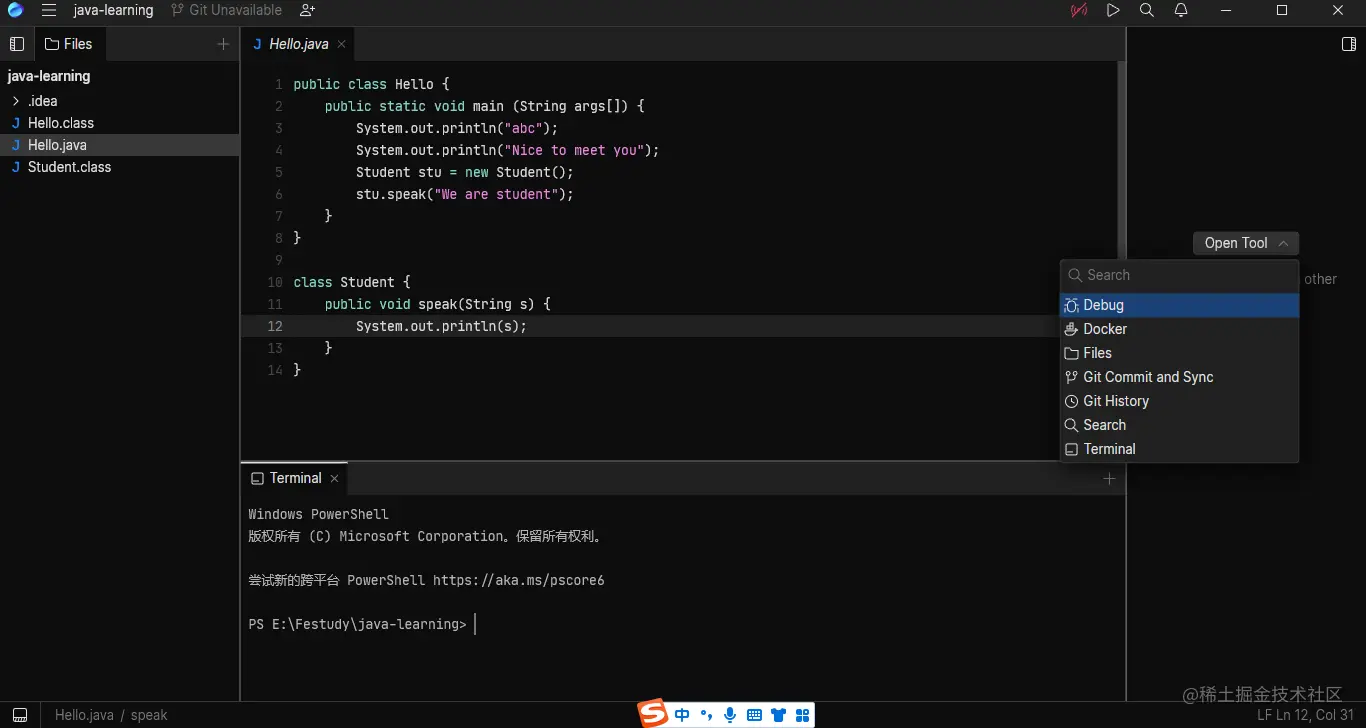Image resolution: width=1366 pixels, height=728 pixels.
Task: Open the Sogou skin picker on the taskbar
Action: 779,714
